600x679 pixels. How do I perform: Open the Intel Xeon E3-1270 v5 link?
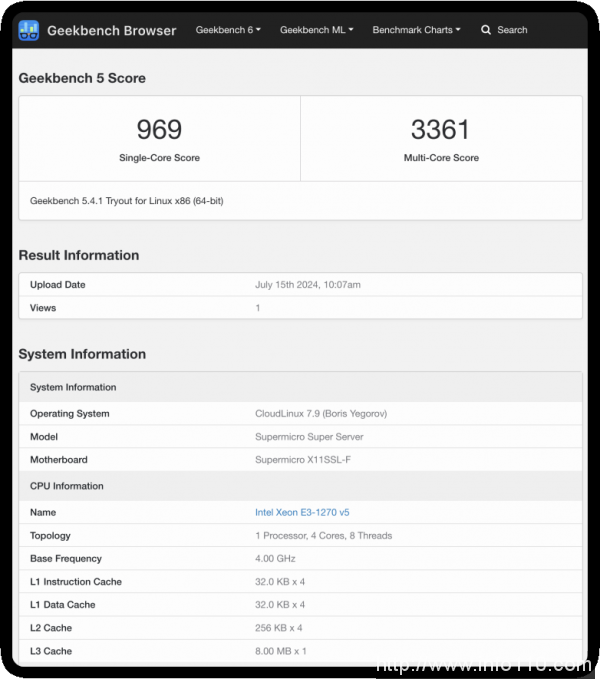click(302, 512)
